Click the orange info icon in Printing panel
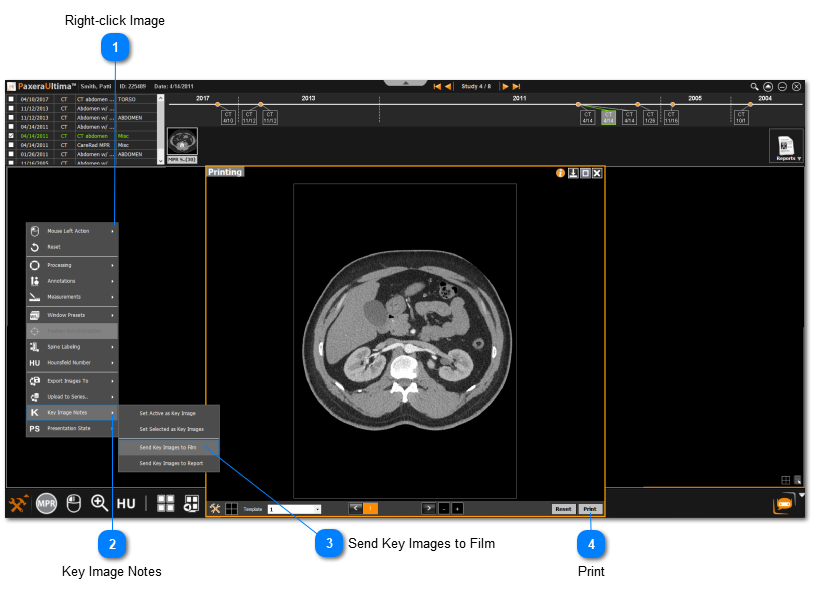Viewport: 814px width, 595px height. 561,173
